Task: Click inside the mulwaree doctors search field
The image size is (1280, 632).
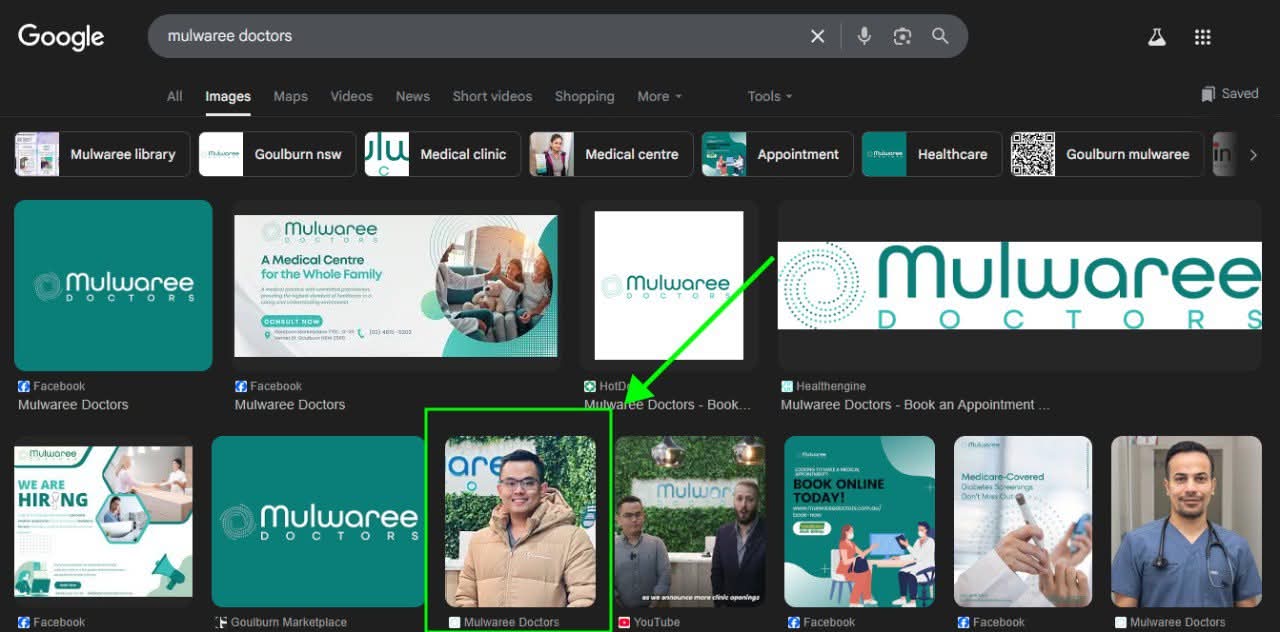Action: 480,36
